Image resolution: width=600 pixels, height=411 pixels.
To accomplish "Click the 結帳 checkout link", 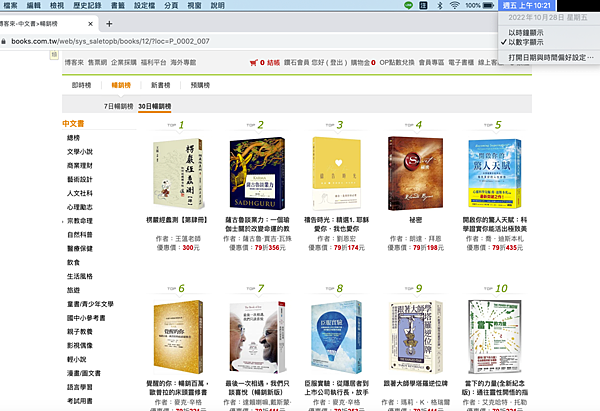I will 273,62.
